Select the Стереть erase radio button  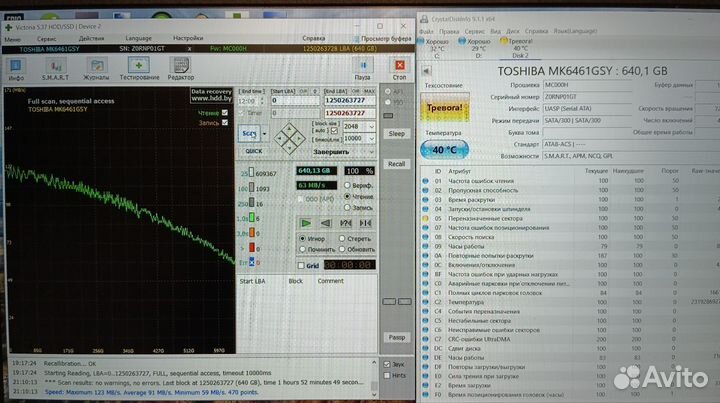click(x=342, y=239)
